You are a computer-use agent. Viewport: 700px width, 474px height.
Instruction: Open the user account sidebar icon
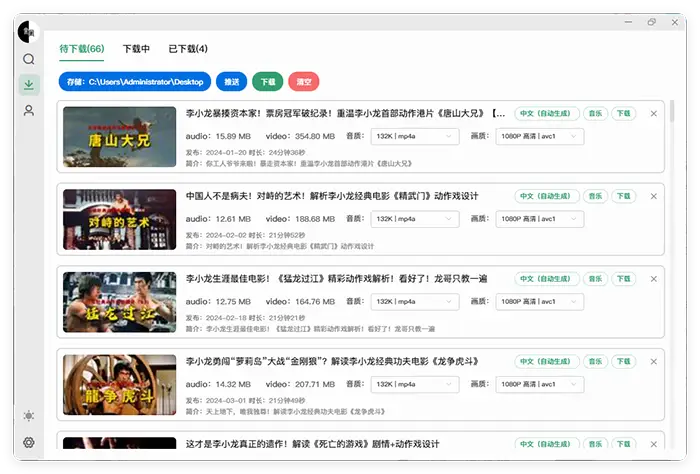(29, 110)
